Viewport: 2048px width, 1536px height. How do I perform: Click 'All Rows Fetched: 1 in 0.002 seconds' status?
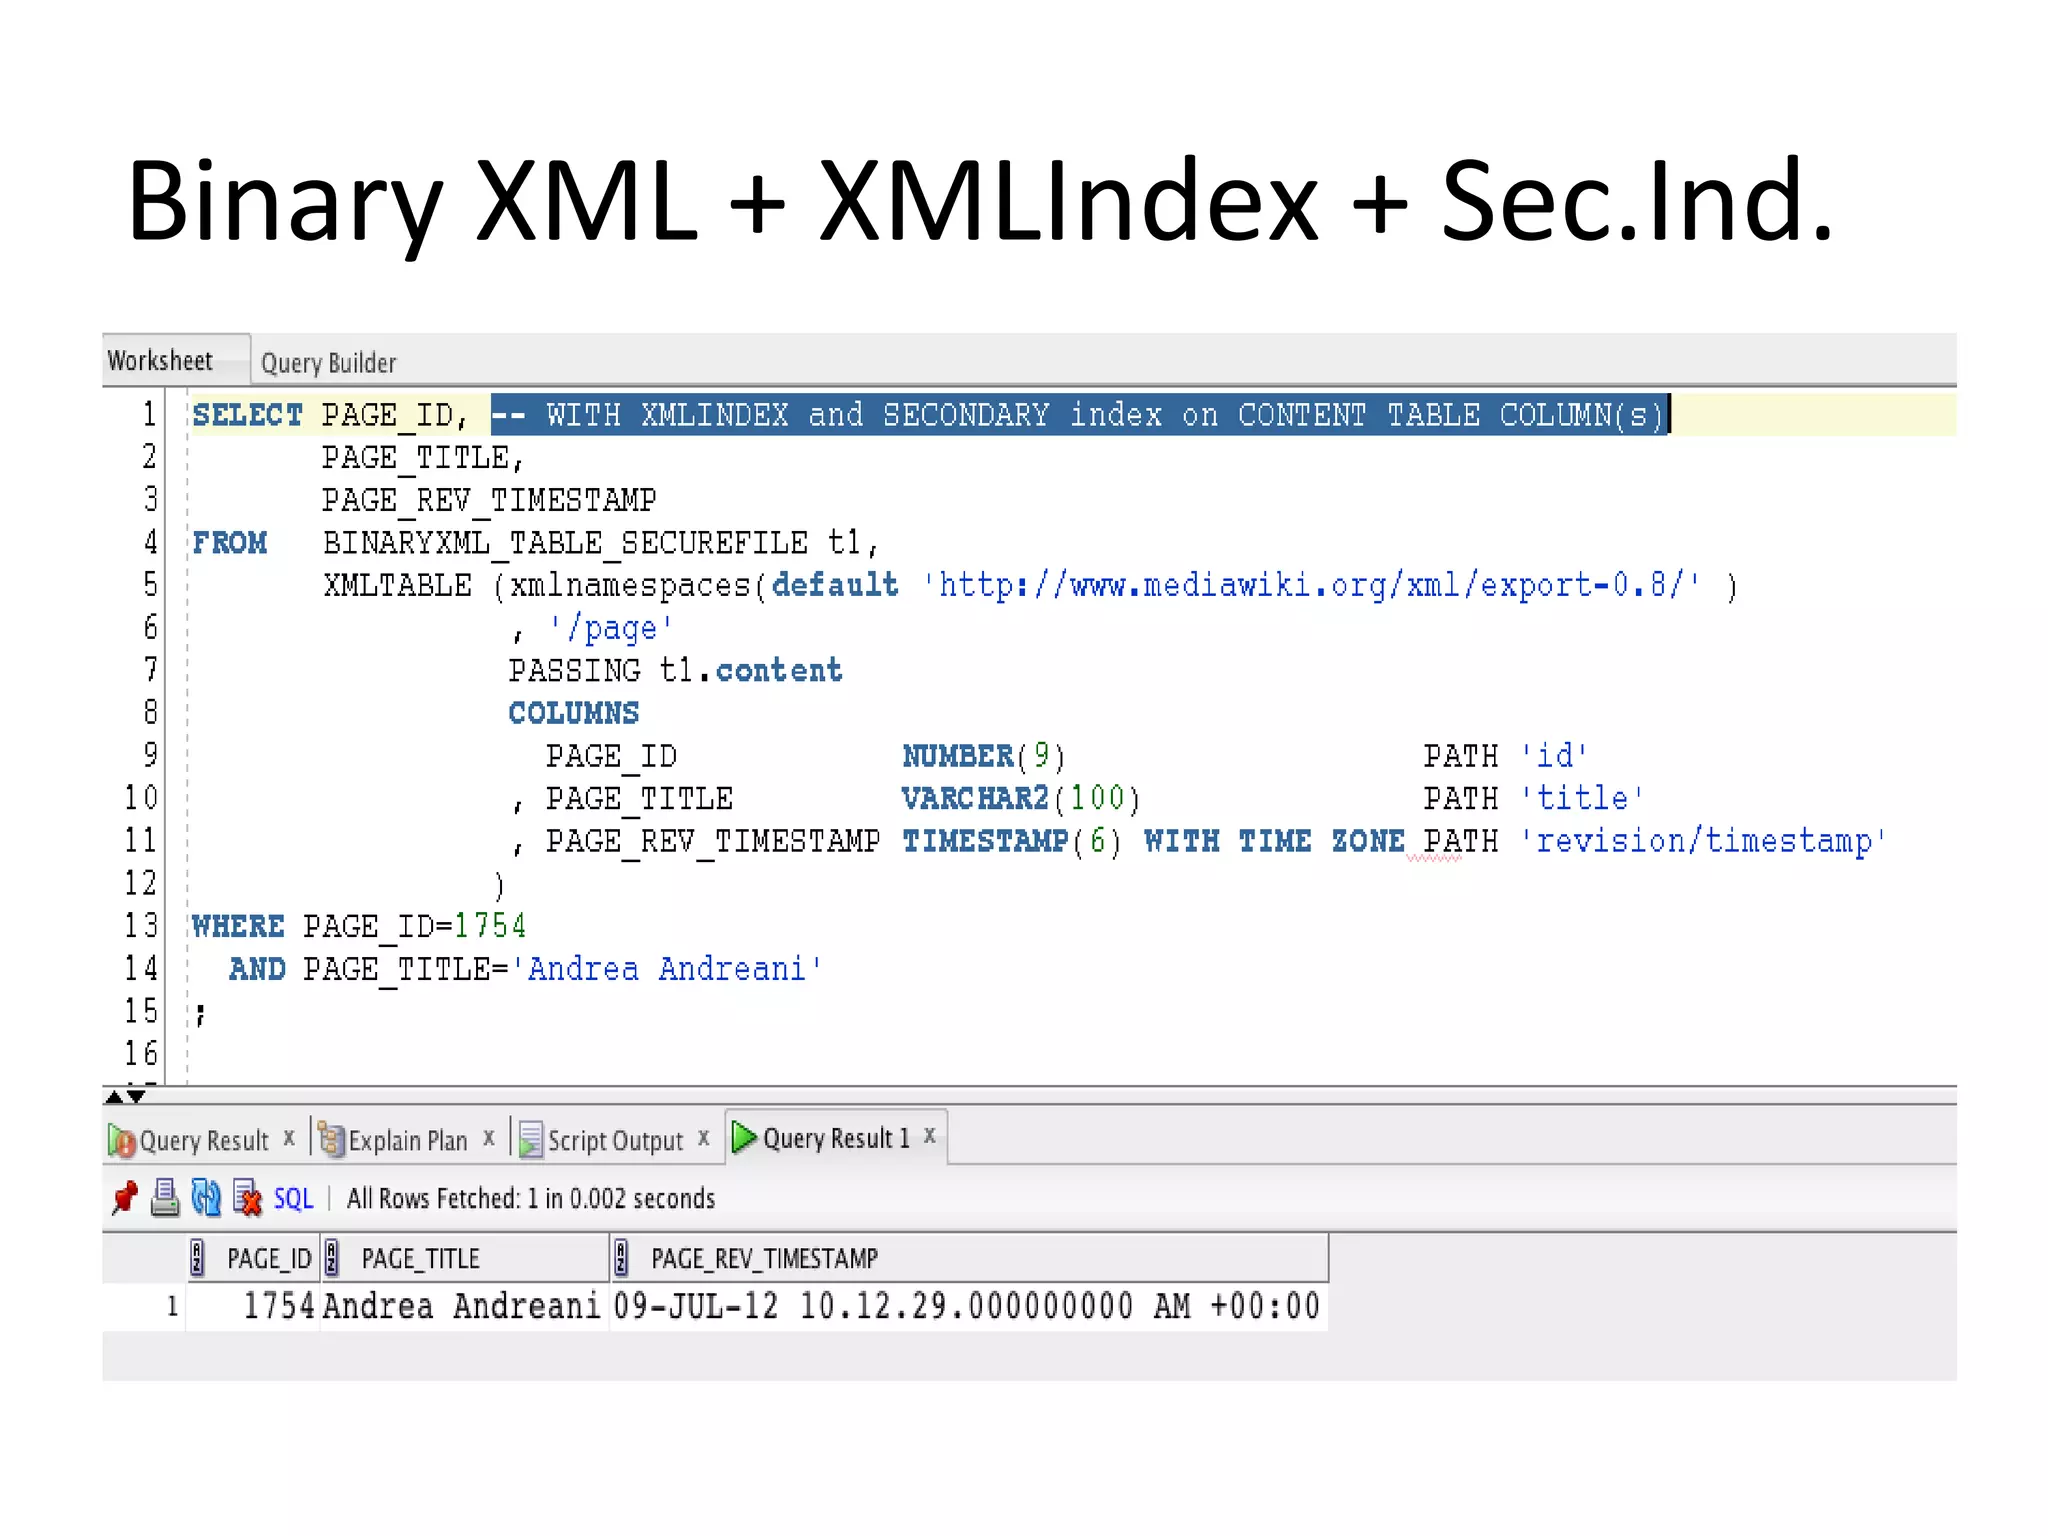[x=531, y=1198]
